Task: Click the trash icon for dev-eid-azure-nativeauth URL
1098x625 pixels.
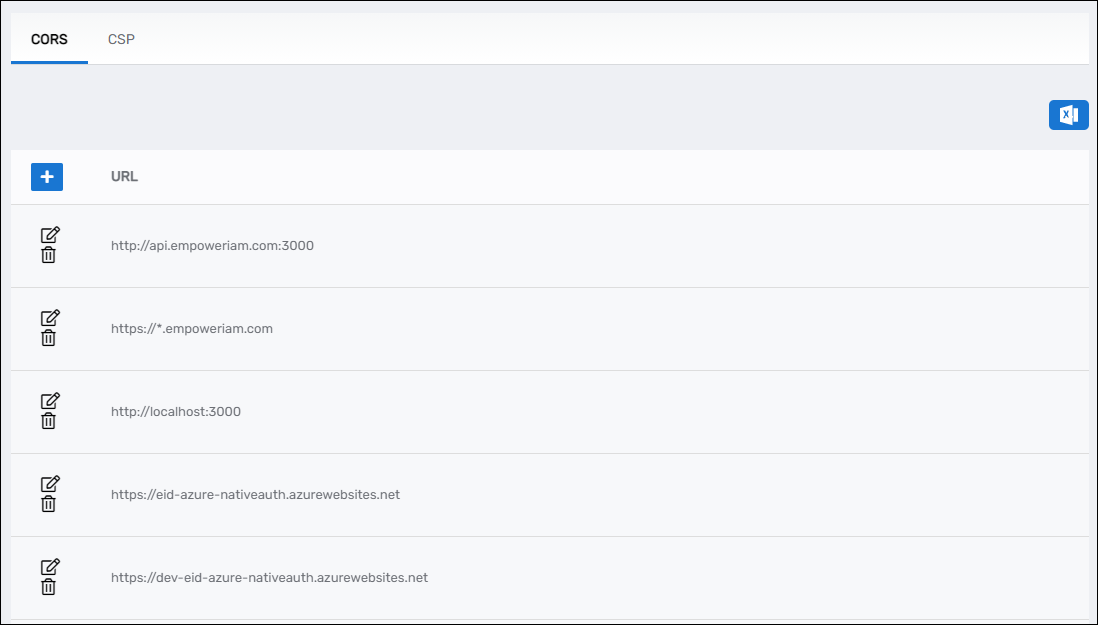Action: coord(48,588)
